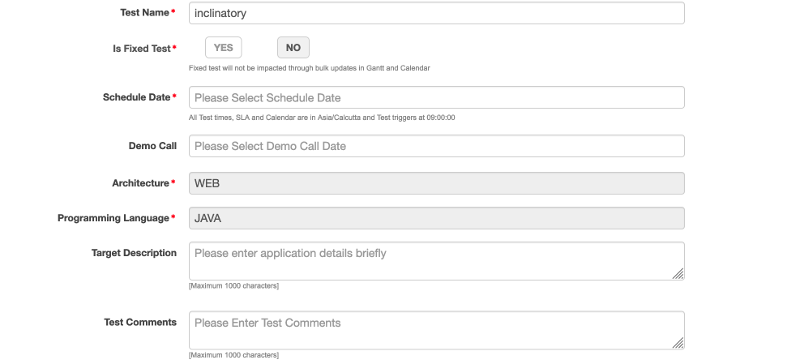Click the Schedule Date label
Image resolution: width=800 pixels, height=364 pixels.
point(136,98)
